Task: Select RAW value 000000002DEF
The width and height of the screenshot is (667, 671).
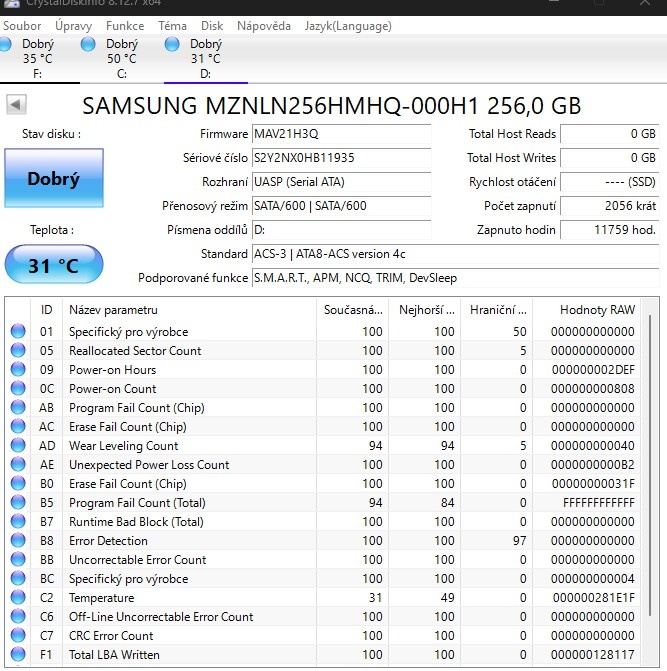Action: point(593,370)
